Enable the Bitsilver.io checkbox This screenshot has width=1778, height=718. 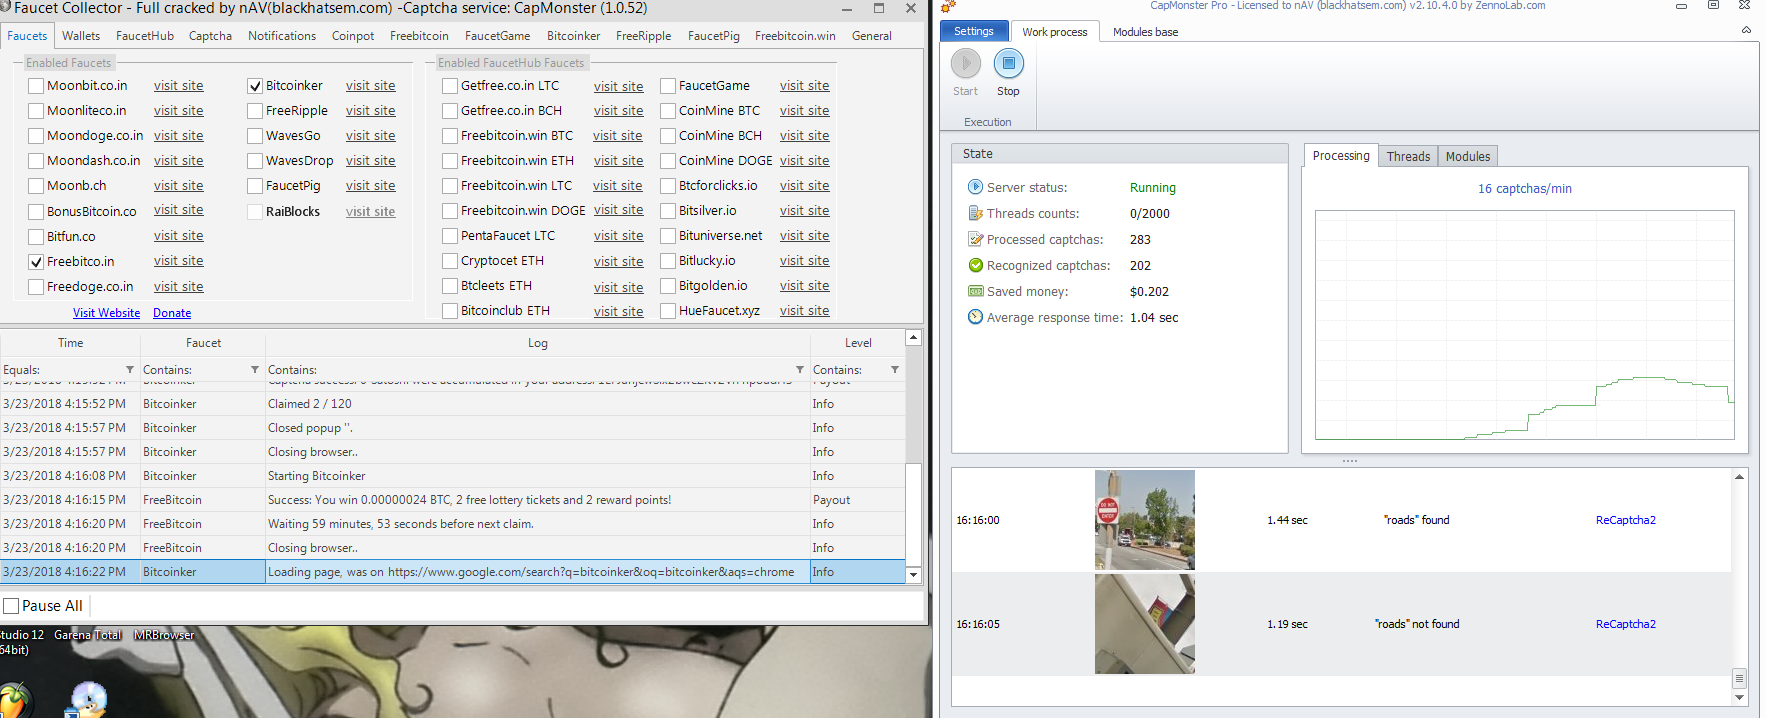pyautogui.click(x=668, y=211)
